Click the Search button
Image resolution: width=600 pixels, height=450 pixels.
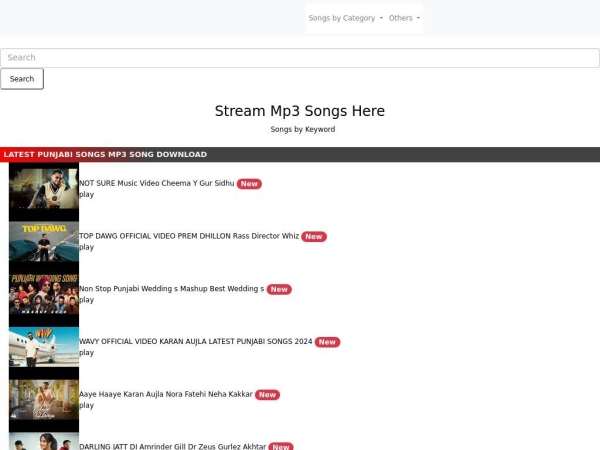click(x=22, y=79)
